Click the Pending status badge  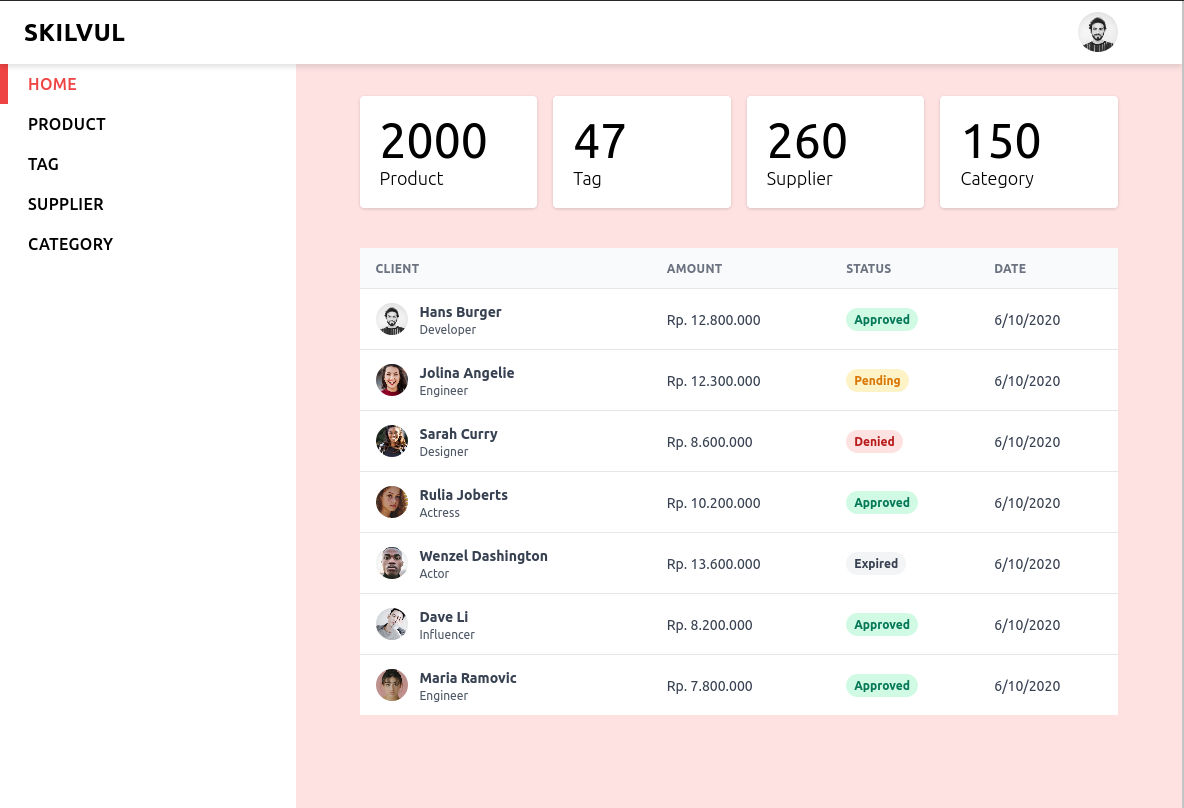pyautogui.click(x=877, y=381)
